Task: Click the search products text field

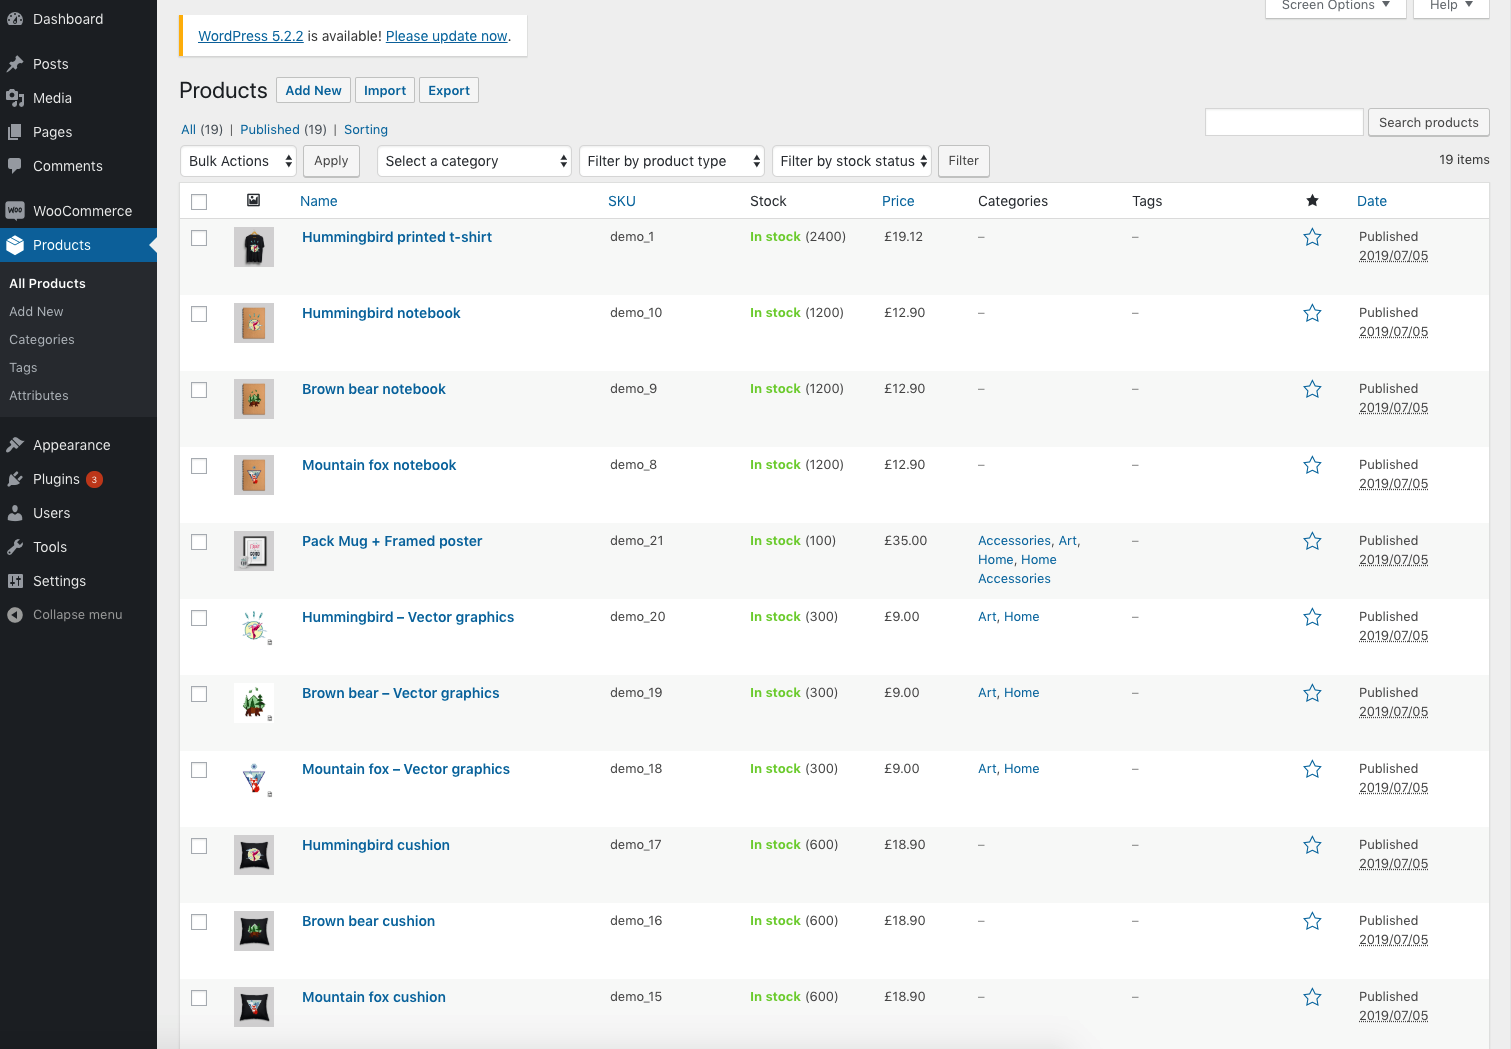Action: pos(1284,122)
